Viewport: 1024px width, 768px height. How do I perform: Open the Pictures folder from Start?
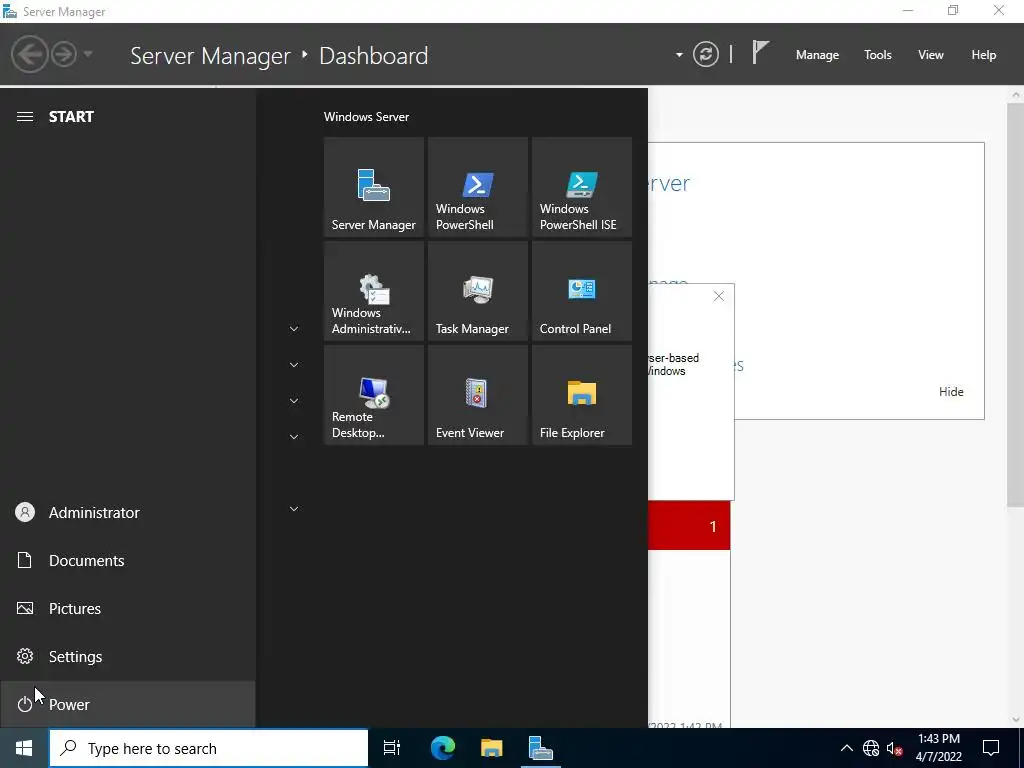[127, 609]
